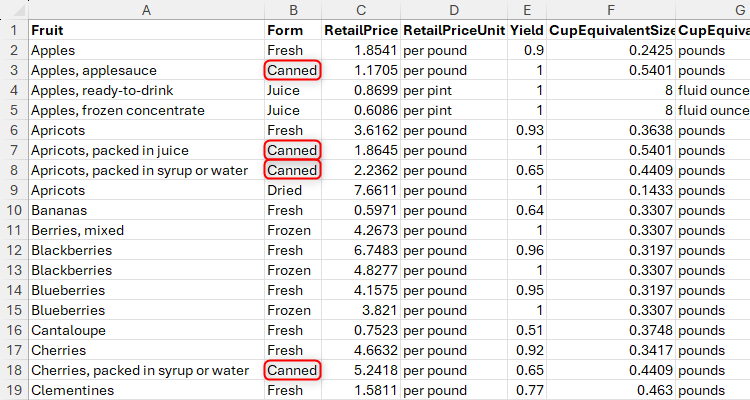The width and height of the screenshot is (750, 400).
Task: Select the 'RetailPrice' header cell
Action: click(360, 30)
